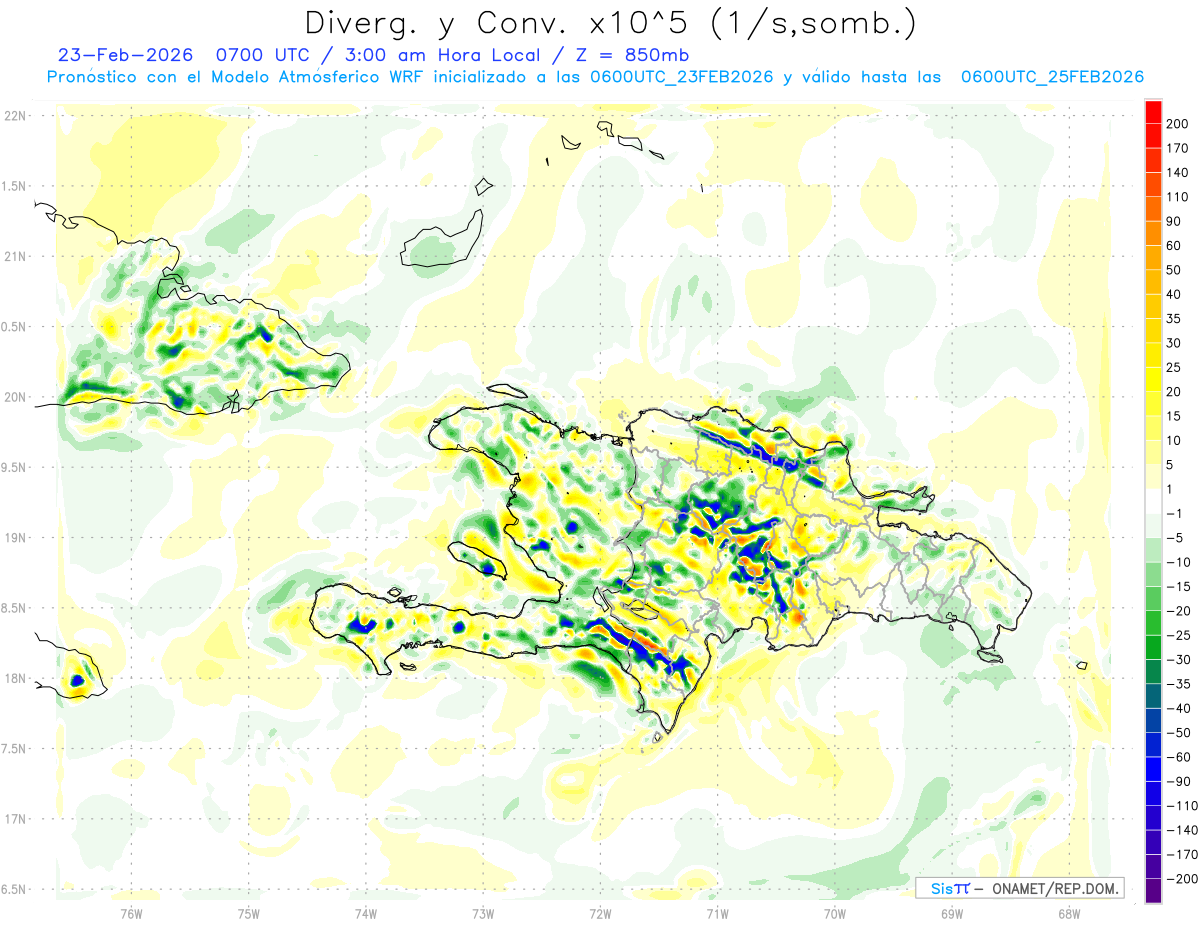1200x927 pixels.
Task: Click the latitude label '7.5N'
Action: tap(14, 749)
